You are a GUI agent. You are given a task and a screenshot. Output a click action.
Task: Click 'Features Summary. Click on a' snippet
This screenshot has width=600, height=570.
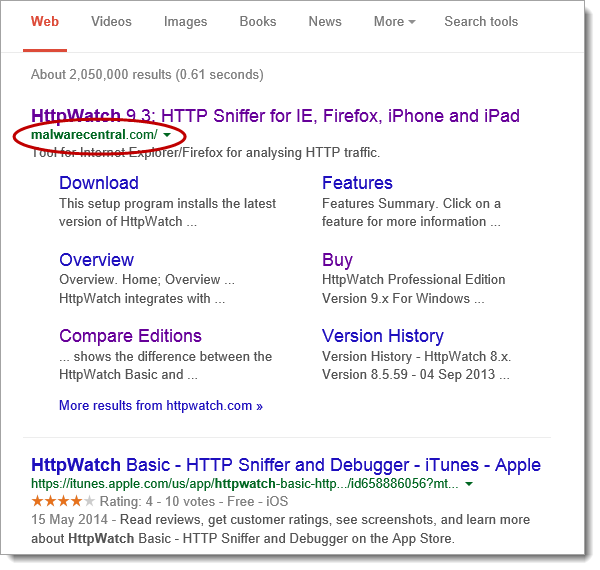pos(411,204)
